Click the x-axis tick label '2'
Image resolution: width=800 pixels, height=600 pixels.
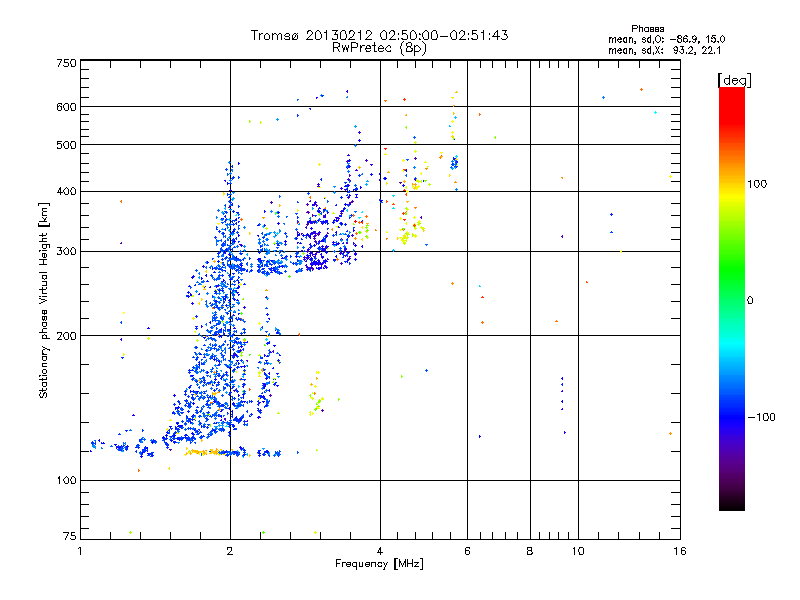pos(230,551)
